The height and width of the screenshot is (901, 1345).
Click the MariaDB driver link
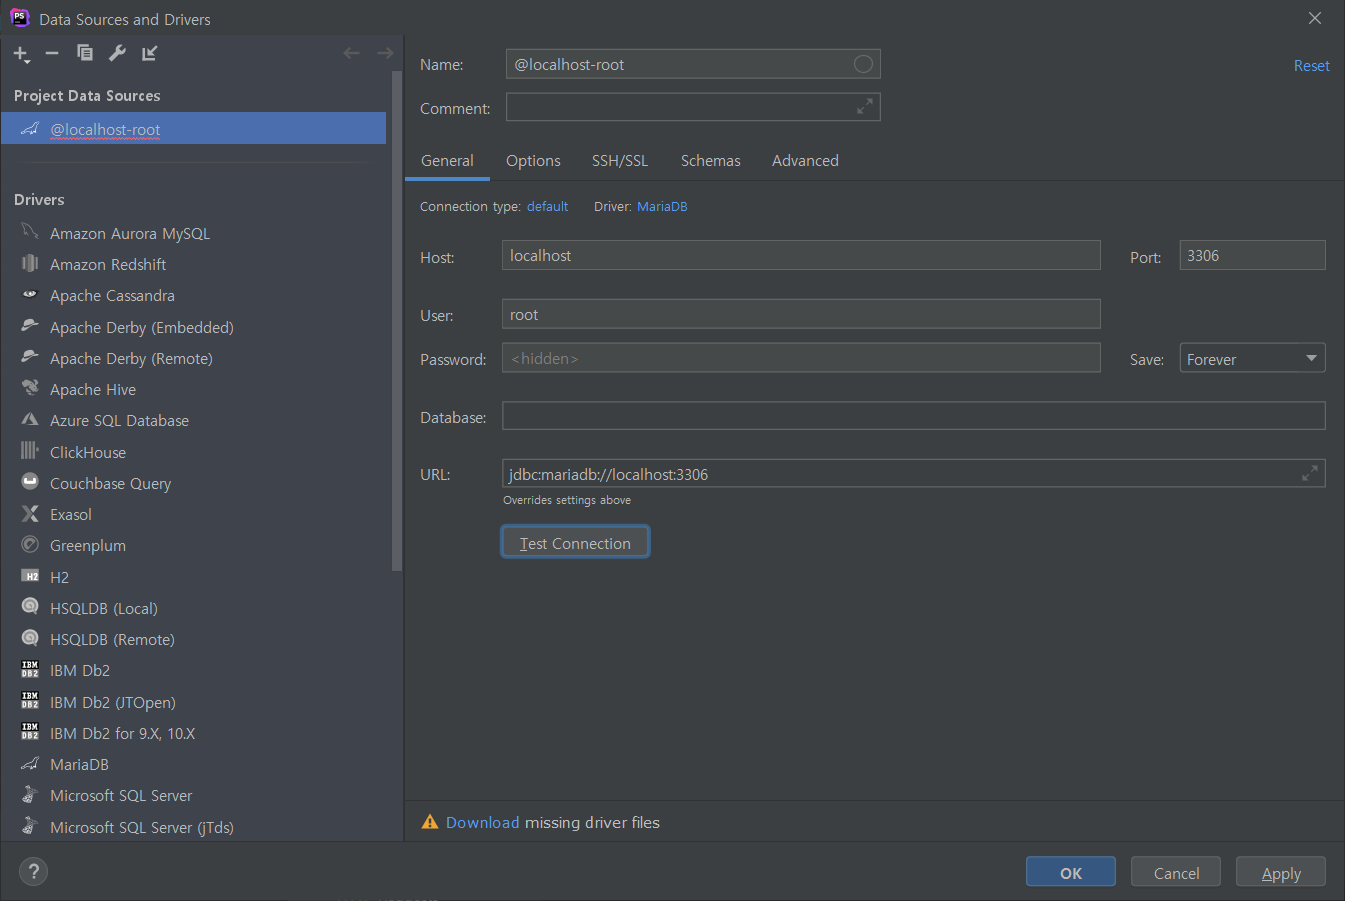662,206
